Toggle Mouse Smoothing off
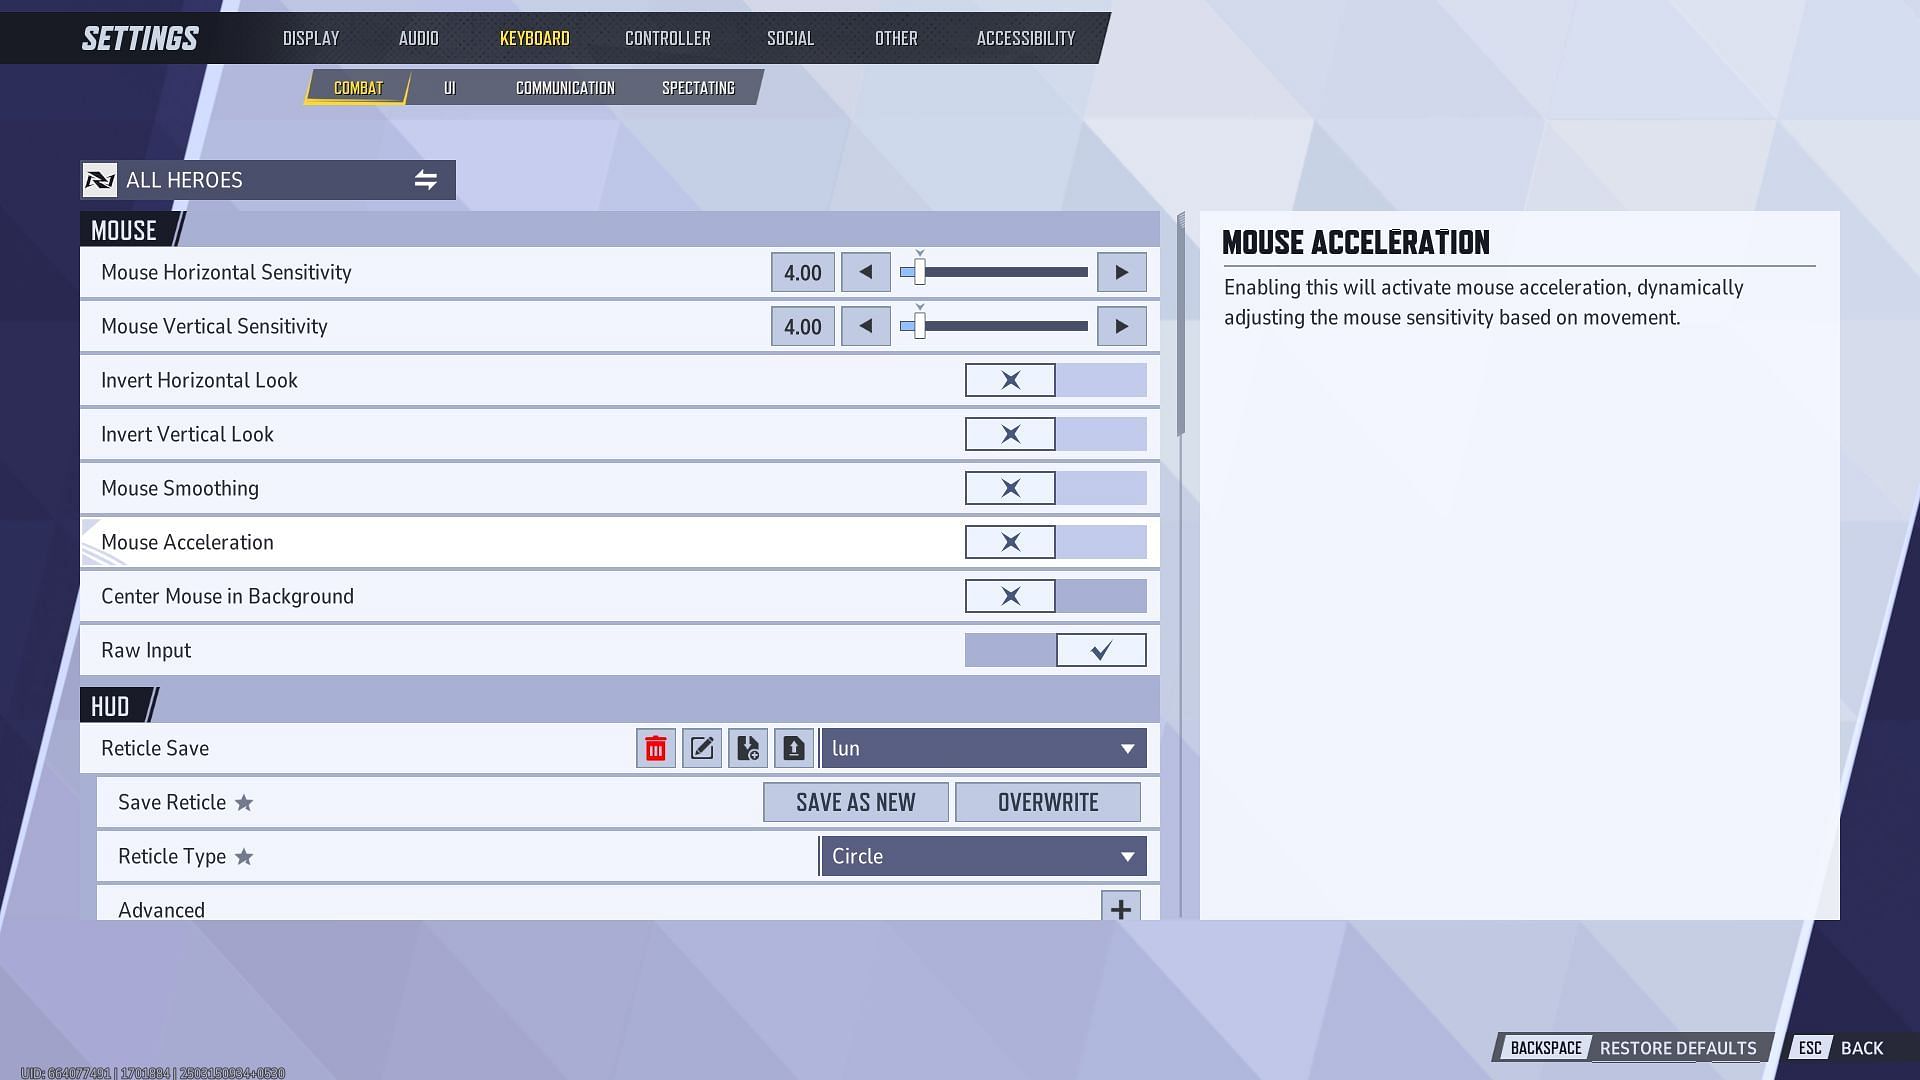The image size is (1920, 1080). [1010, 488]
